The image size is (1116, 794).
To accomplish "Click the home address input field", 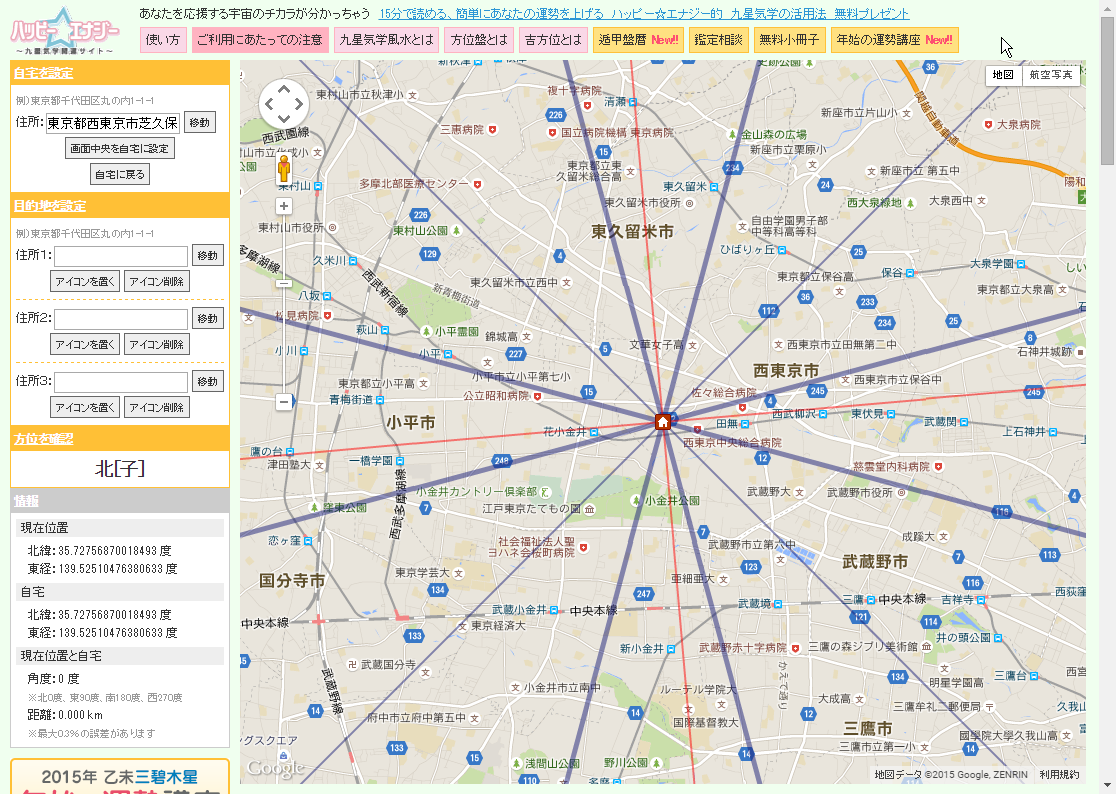I will (113, 123).
